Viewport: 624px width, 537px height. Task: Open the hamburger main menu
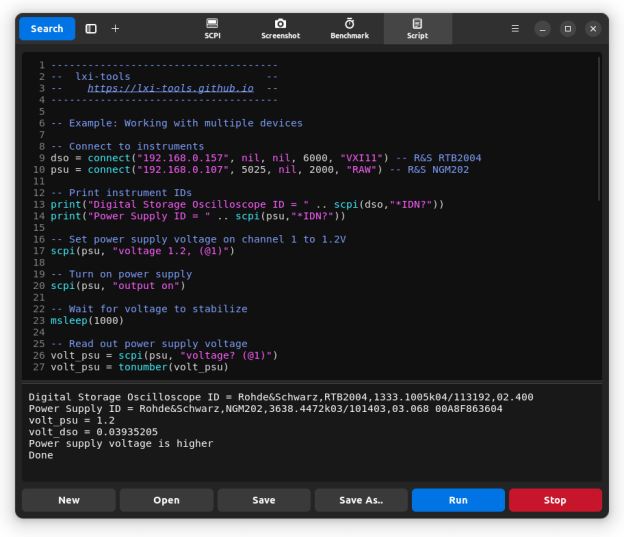coord(515,29)
